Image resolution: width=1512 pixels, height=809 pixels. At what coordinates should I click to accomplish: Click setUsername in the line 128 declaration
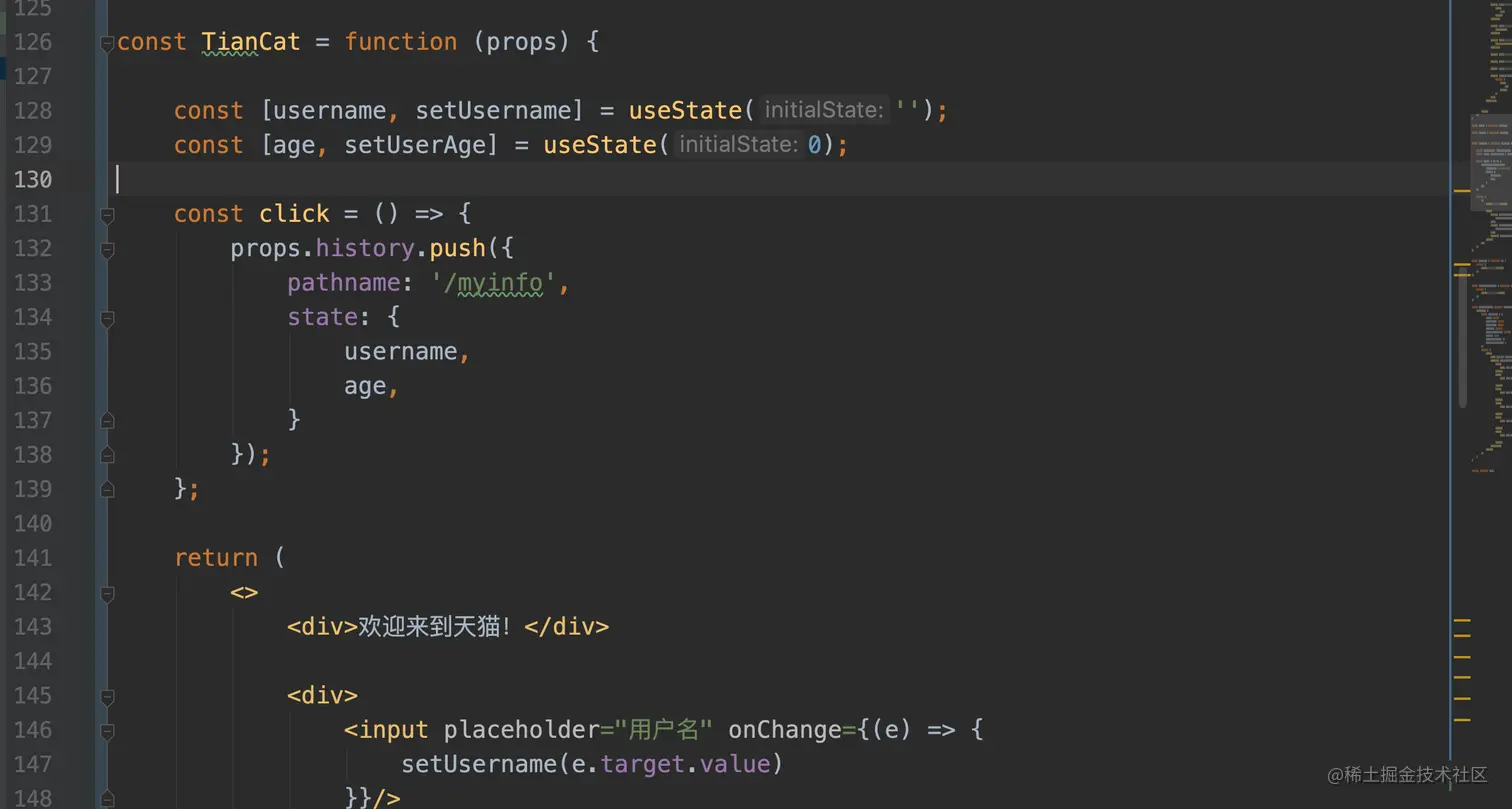(492, 110)
